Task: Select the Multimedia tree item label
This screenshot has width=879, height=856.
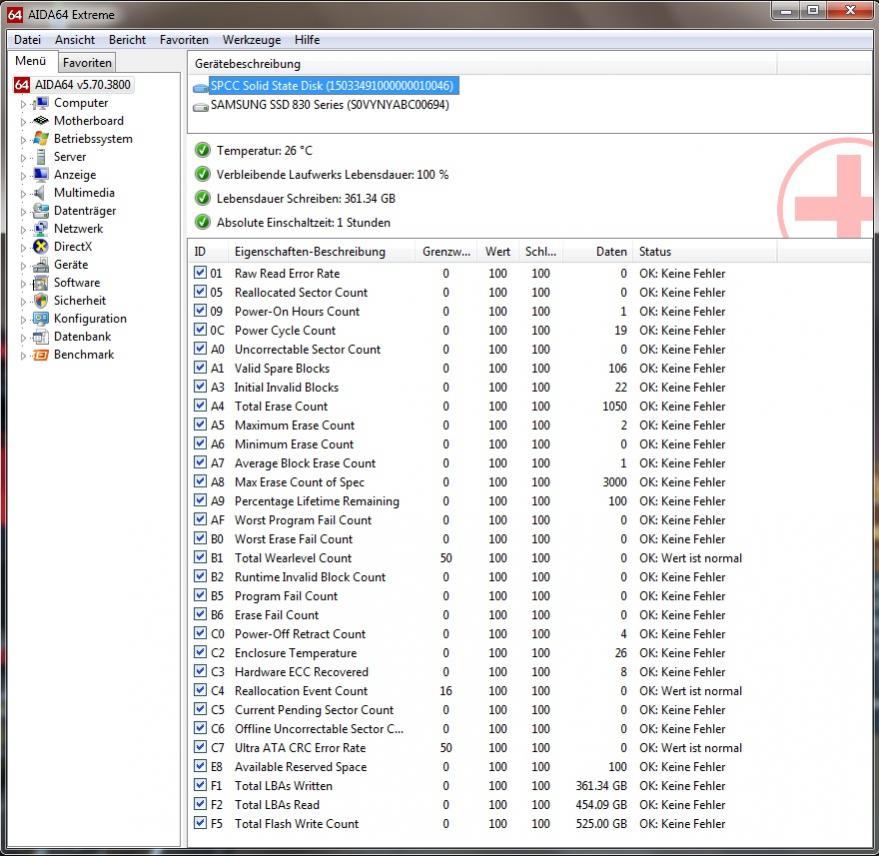Action: pyautogui.click(x=84, y=193)
